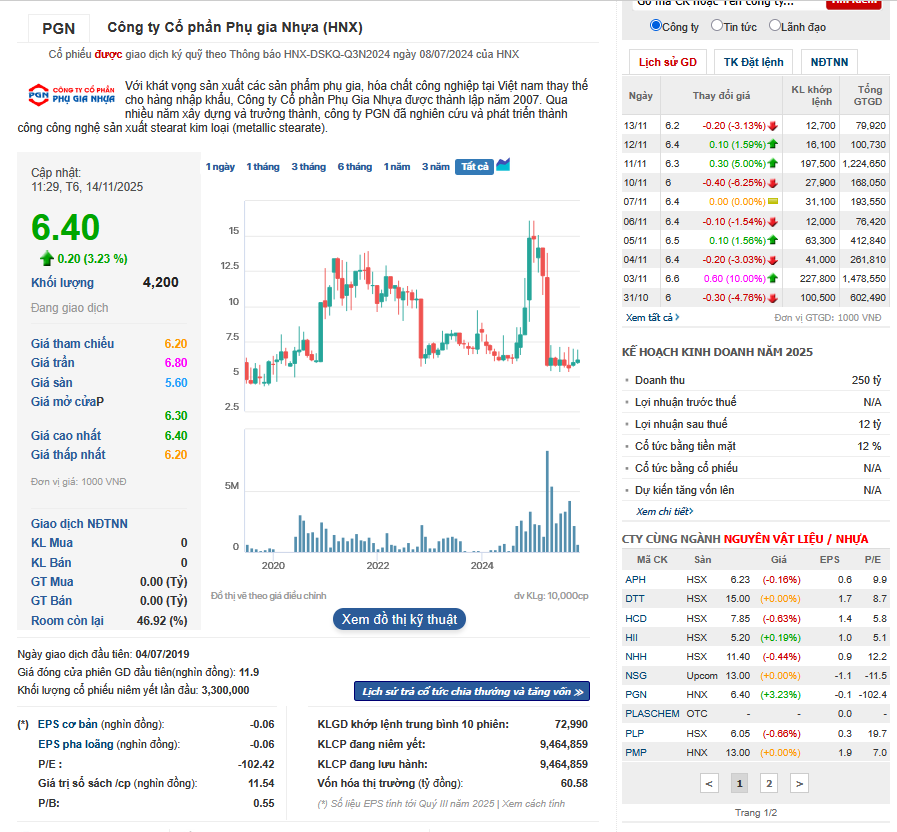The width and height of the screenshot is (897, 832).
Task: Select page 2 of peer companies
Action: 769,783
